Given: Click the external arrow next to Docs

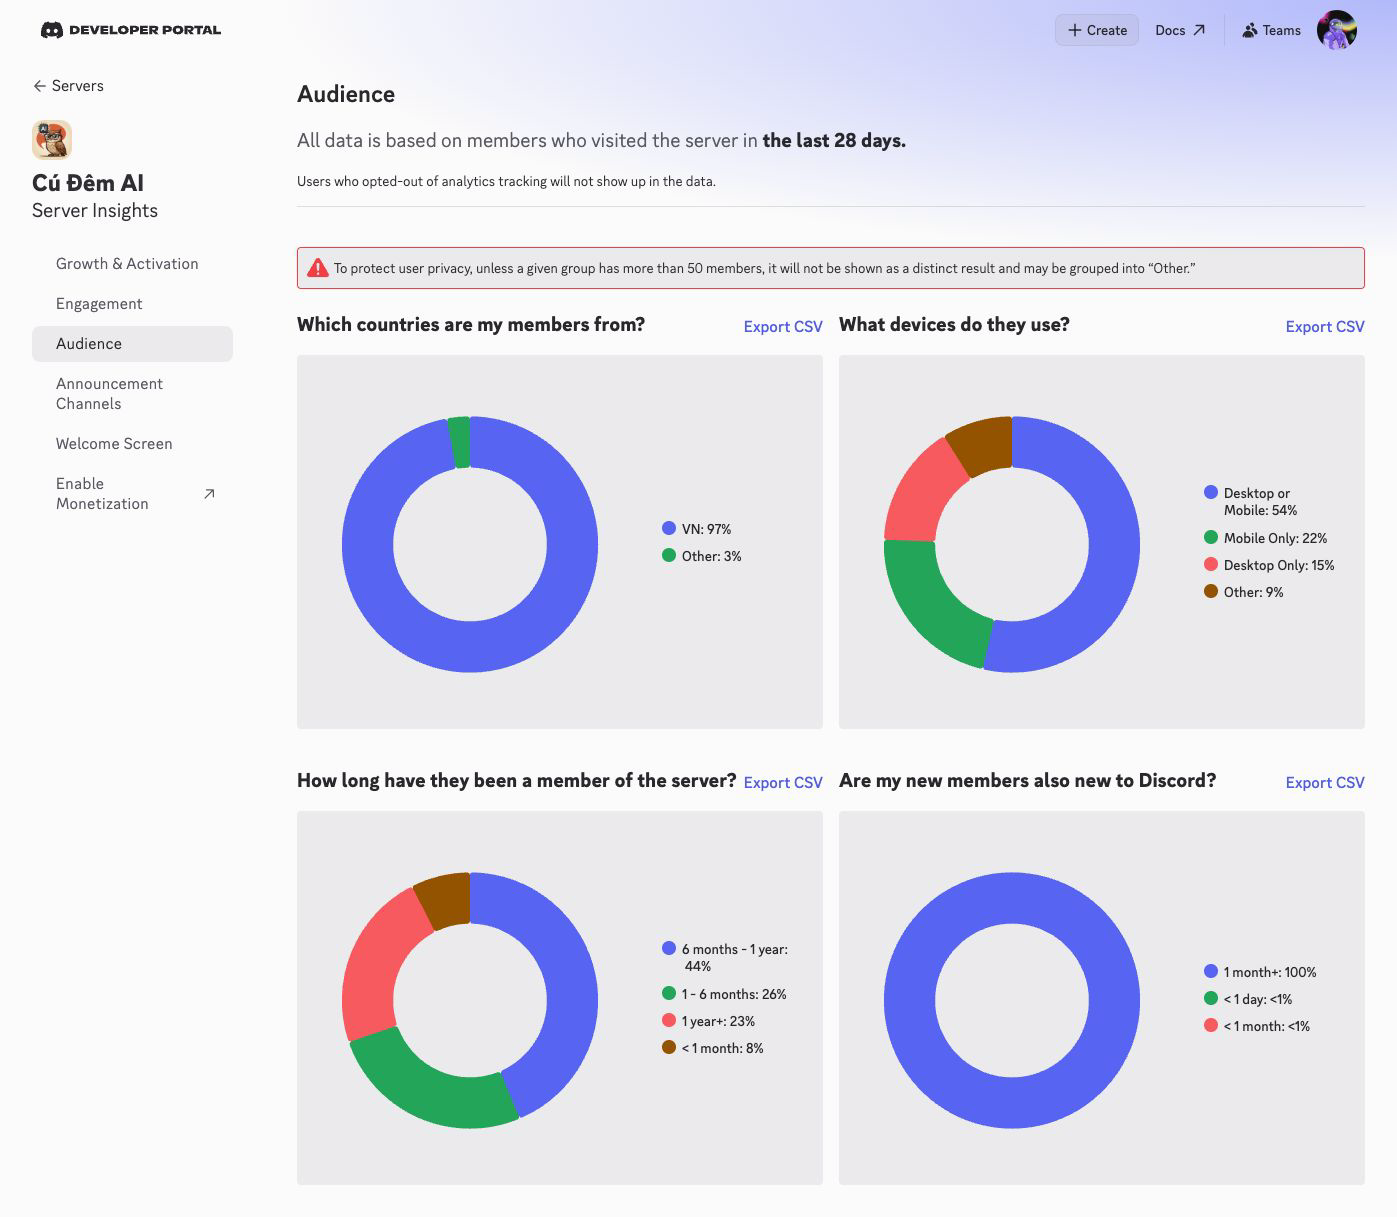Looking at the screenshot, I should click(1199, 30).
